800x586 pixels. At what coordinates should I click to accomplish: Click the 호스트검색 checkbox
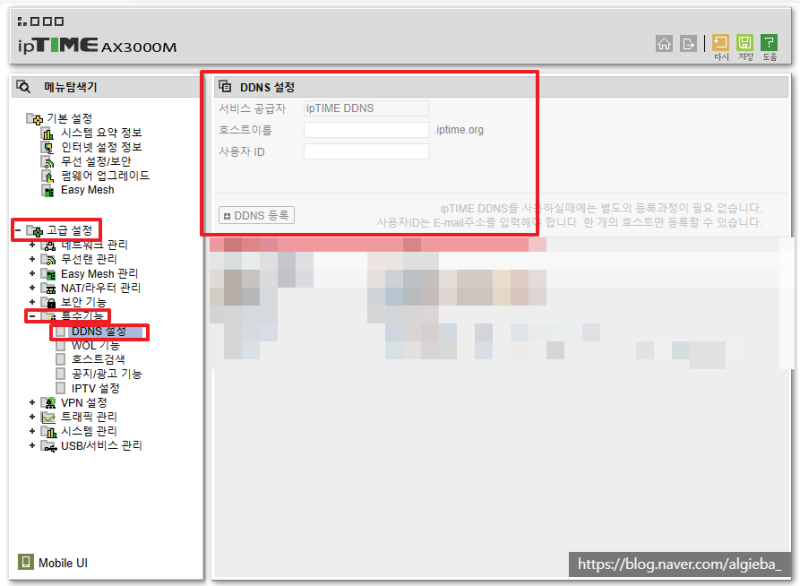[59, 359]
